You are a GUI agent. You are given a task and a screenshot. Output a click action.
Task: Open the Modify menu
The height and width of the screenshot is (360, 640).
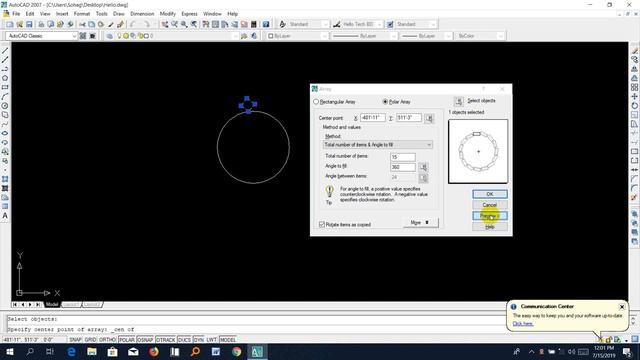click(167, 13)
